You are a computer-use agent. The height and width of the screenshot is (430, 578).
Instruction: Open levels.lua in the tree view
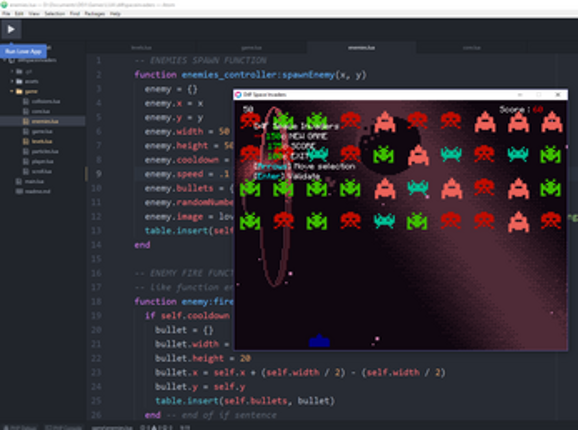42,141
